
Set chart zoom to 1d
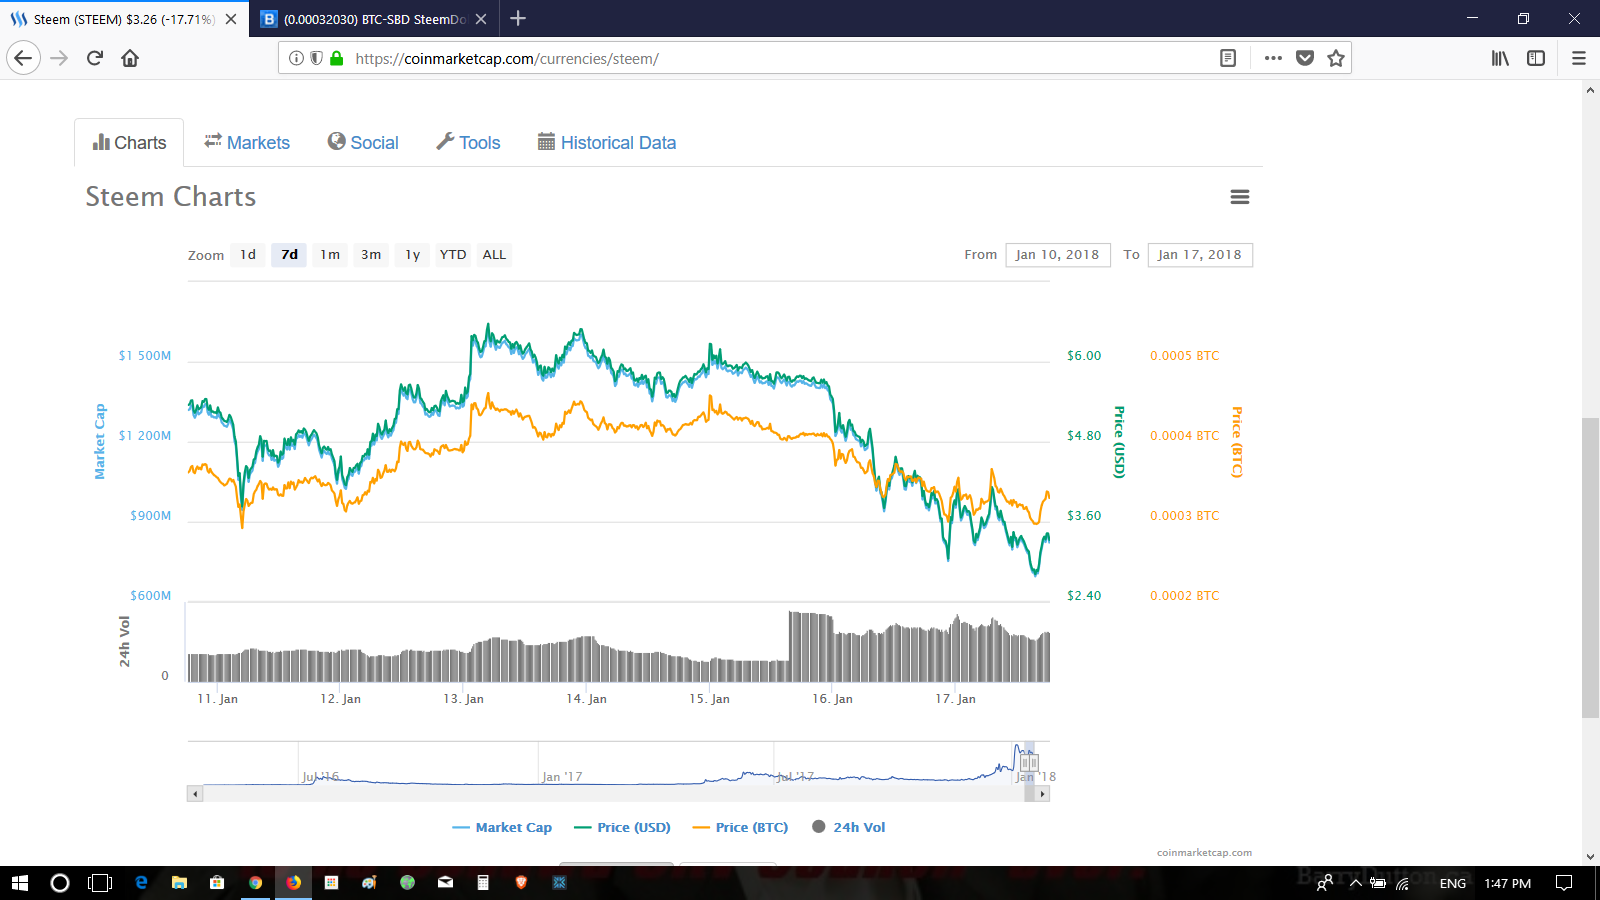click(248, 255)
